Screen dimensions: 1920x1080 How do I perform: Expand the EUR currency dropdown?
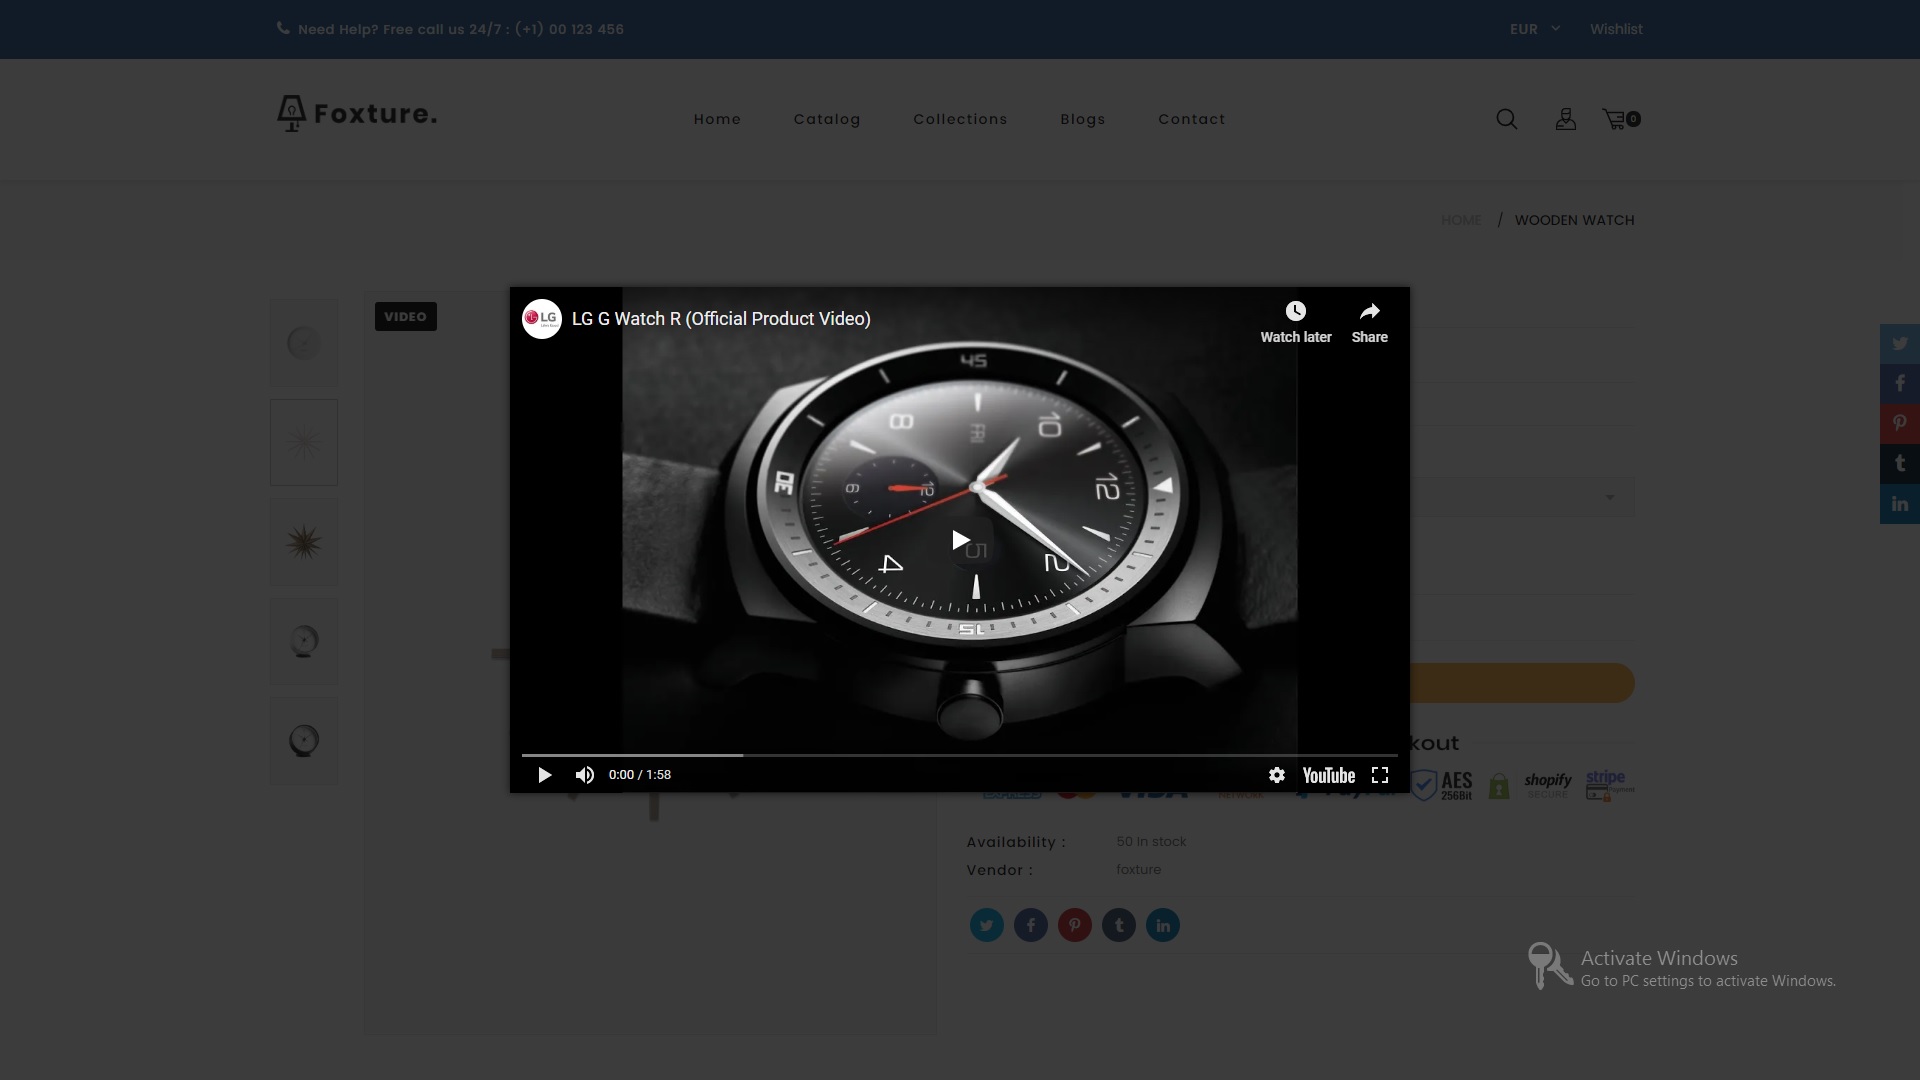[x=1535, y=29]
